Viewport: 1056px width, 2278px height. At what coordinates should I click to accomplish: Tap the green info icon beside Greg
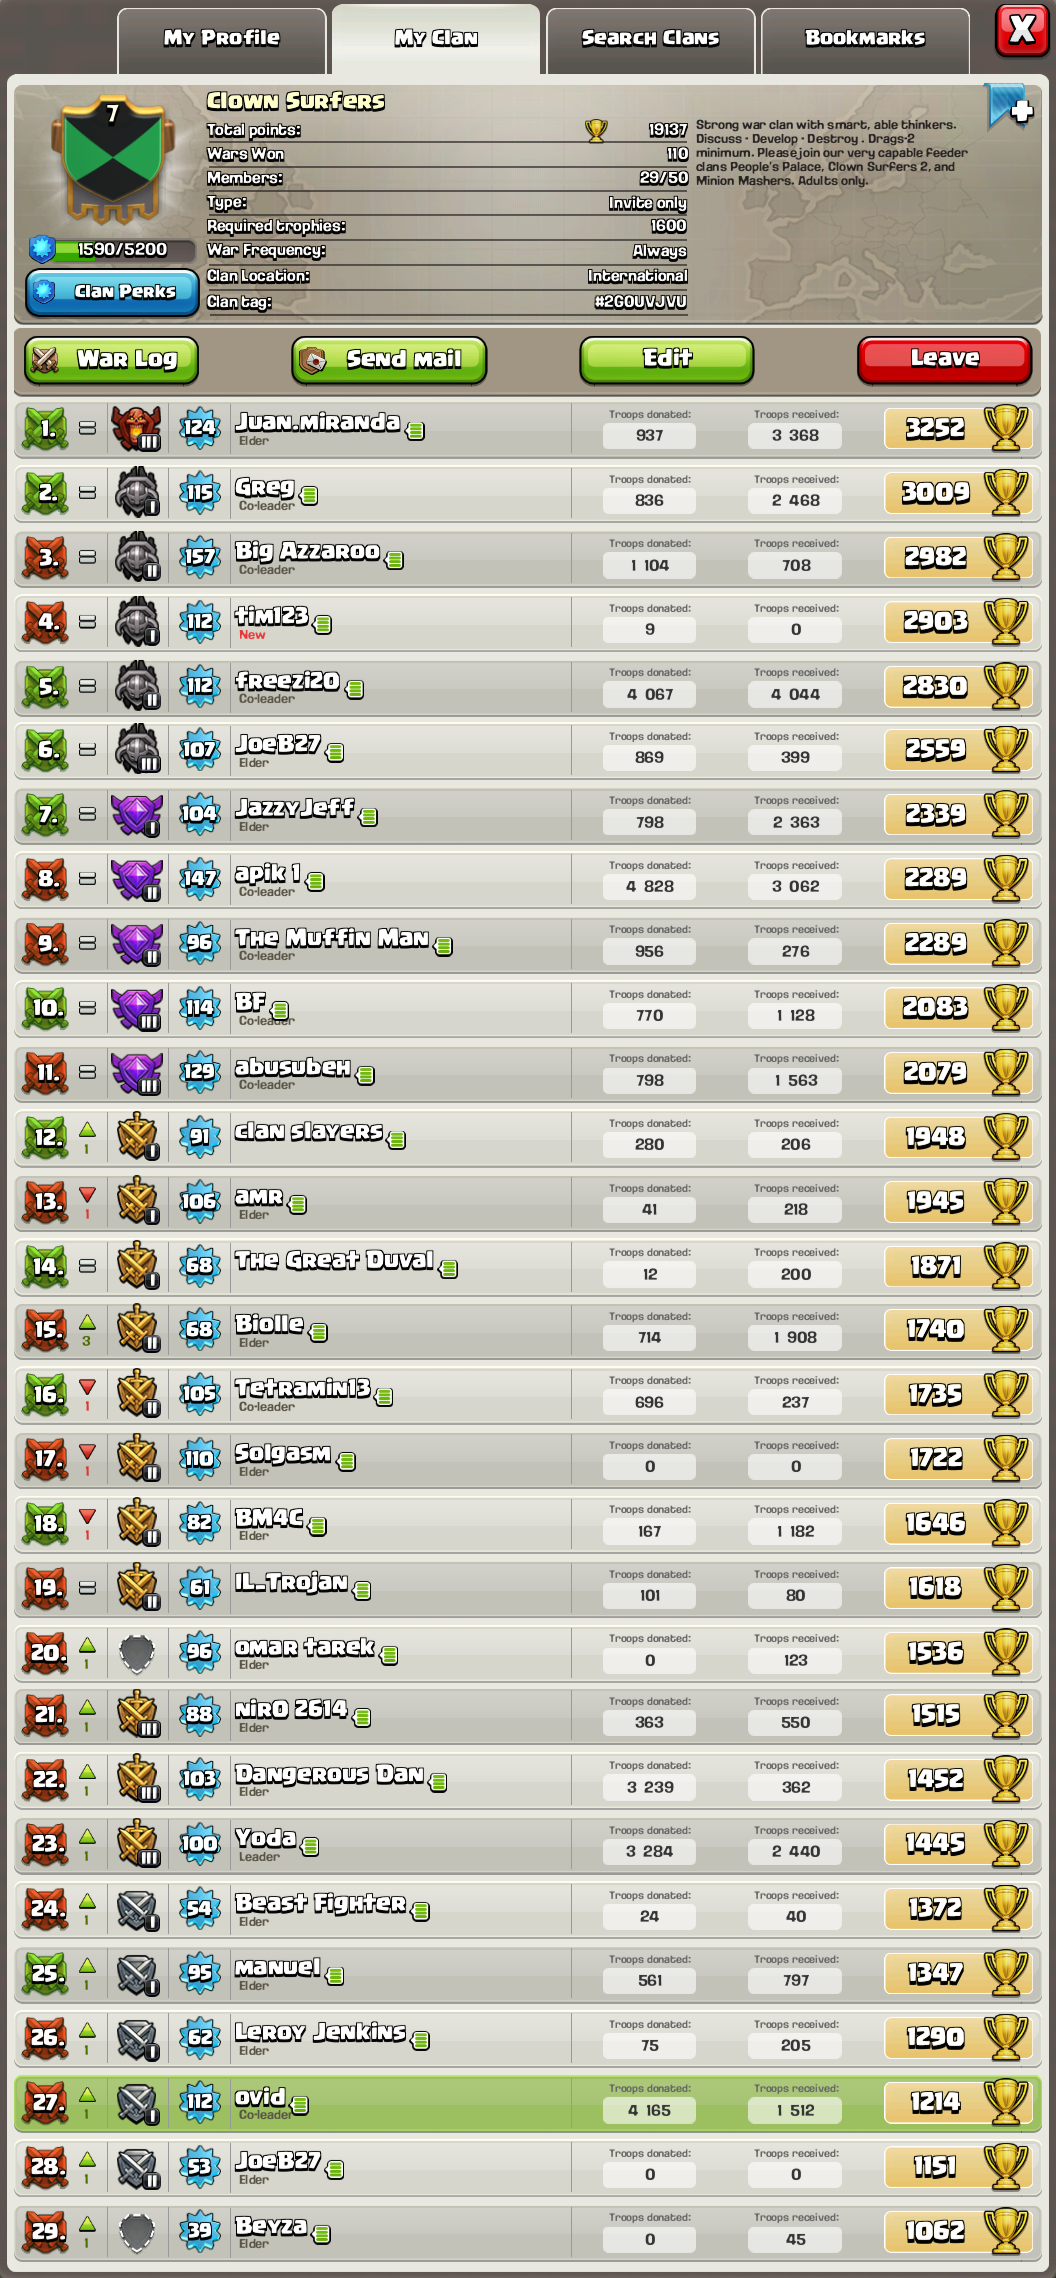[309, 495]
